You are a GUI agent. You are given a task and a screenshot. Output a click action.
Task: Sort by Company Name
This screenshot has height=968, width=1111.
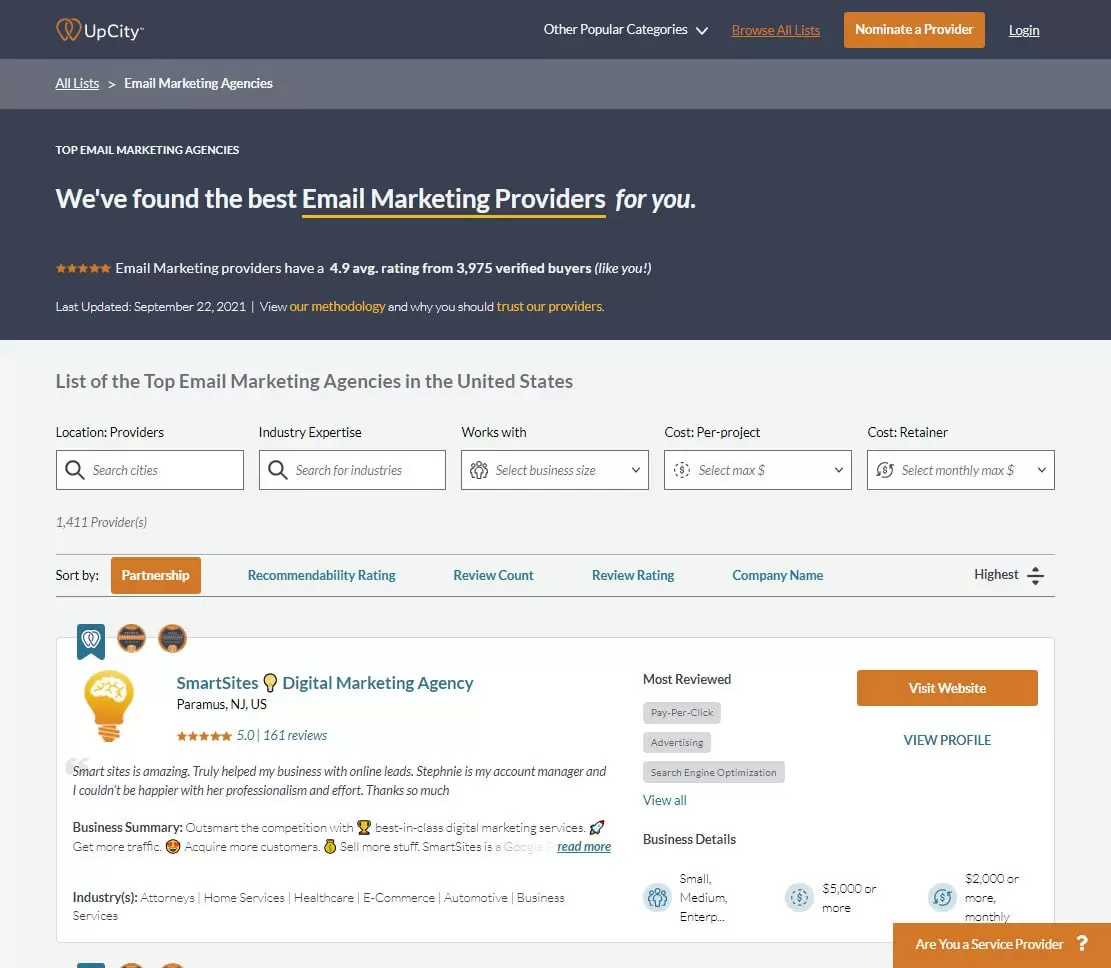tap(777, 575)
